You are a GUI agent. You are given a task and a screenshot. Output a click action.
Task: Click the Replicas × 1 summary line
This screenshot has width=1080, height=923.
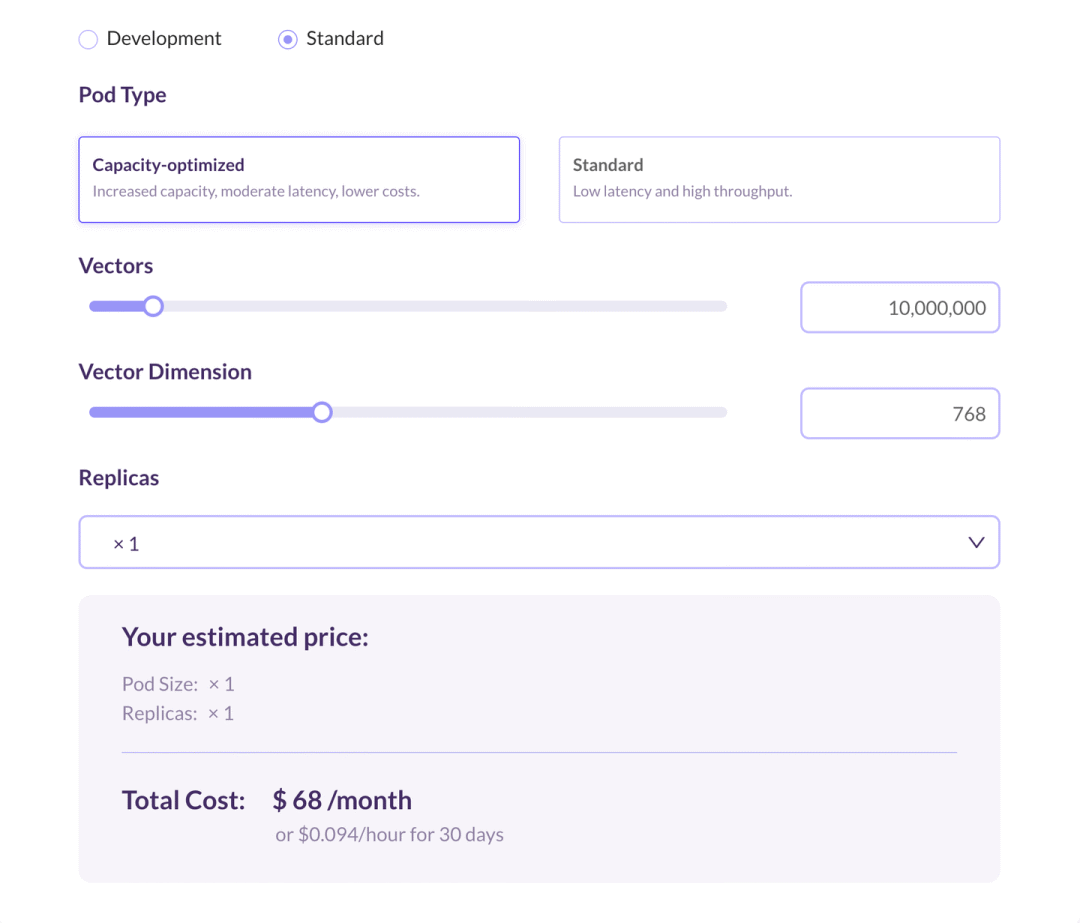(x=178, y=714)
